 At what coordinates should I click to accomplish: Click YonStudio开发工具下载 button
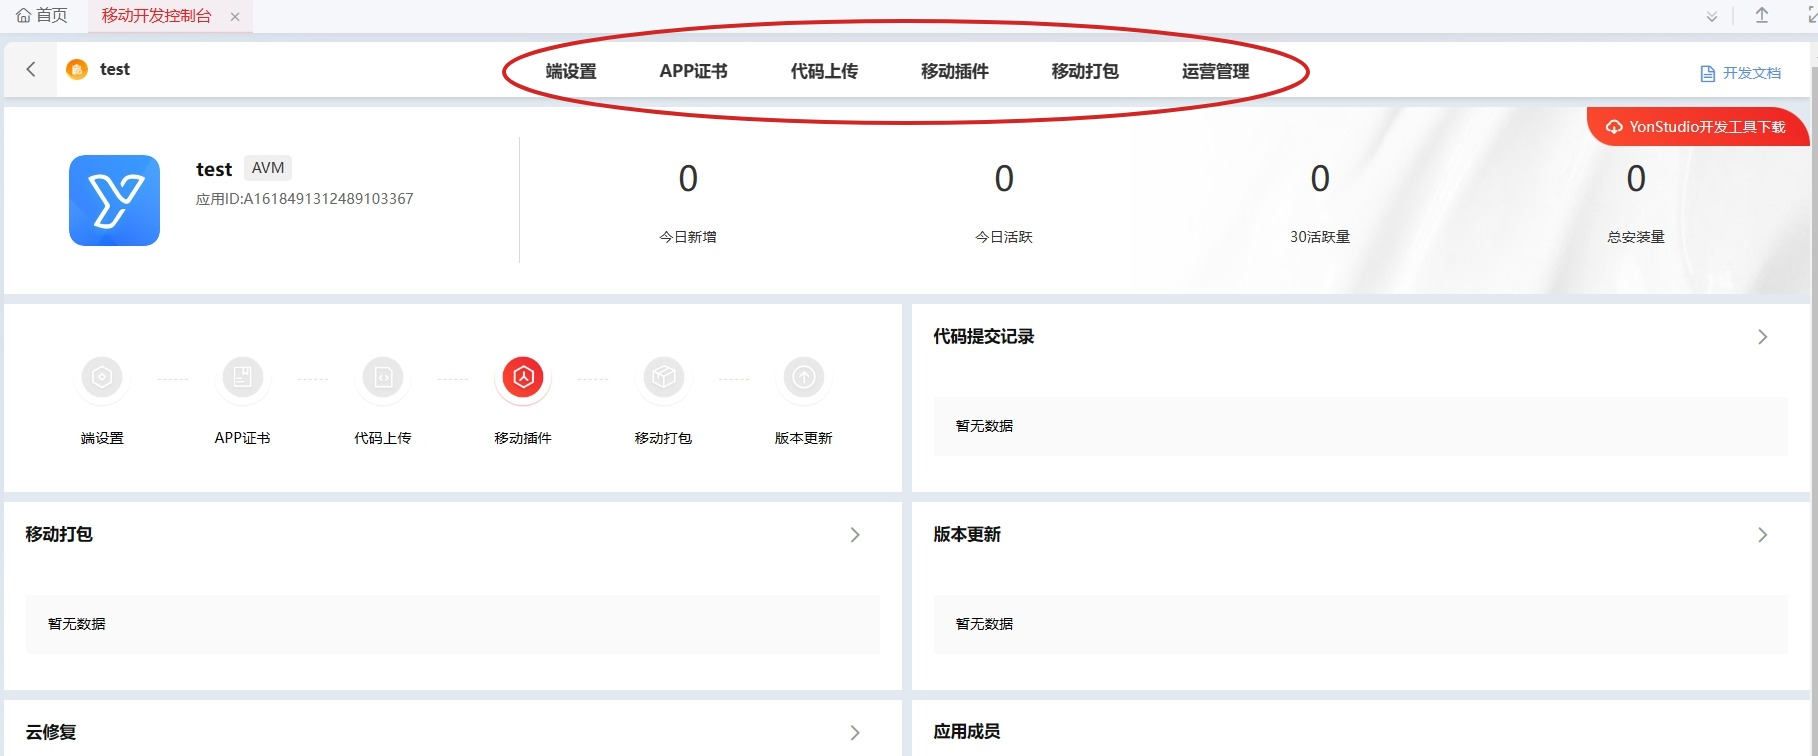point(1697,127)
